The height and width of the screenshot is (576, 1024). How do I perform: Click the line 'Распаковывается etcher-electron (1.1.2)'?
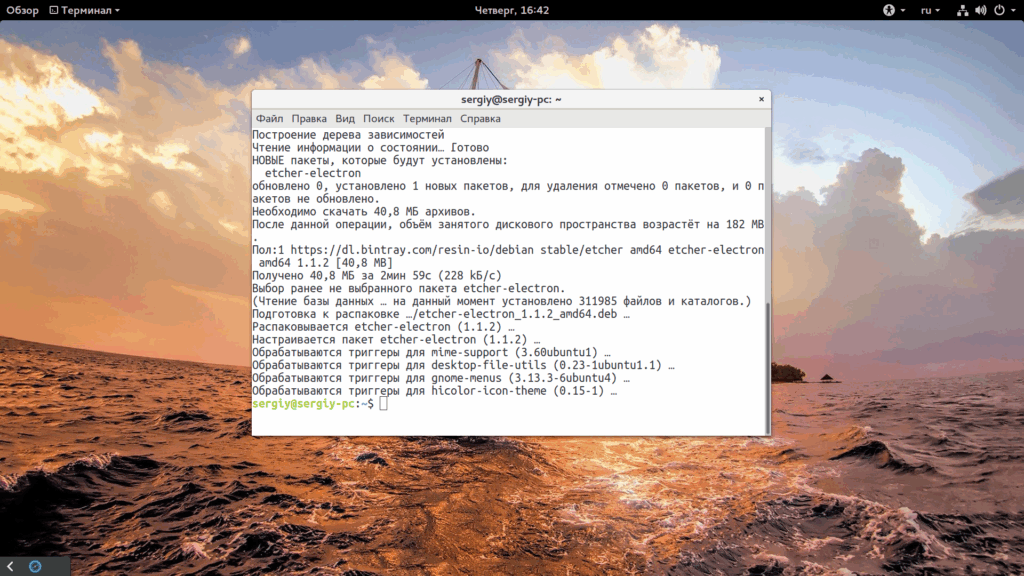[x=383, y=327]
